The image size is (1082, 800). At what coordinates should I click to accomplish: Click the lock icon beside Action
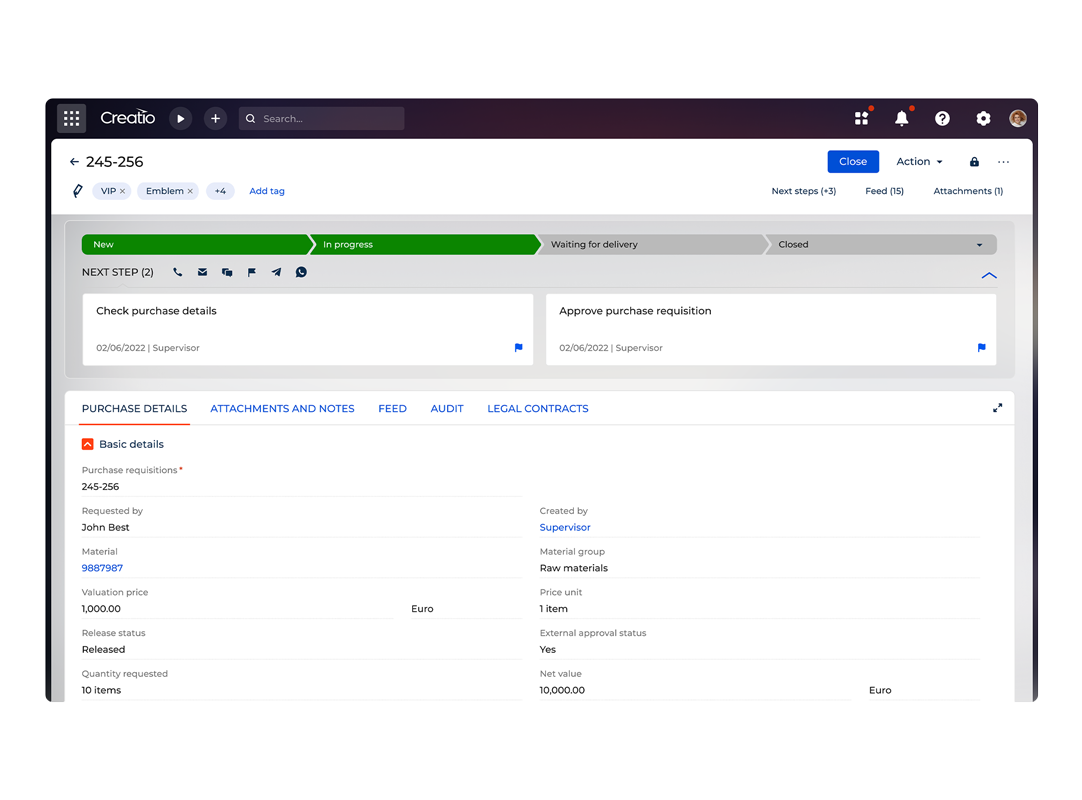pos(974,162)
